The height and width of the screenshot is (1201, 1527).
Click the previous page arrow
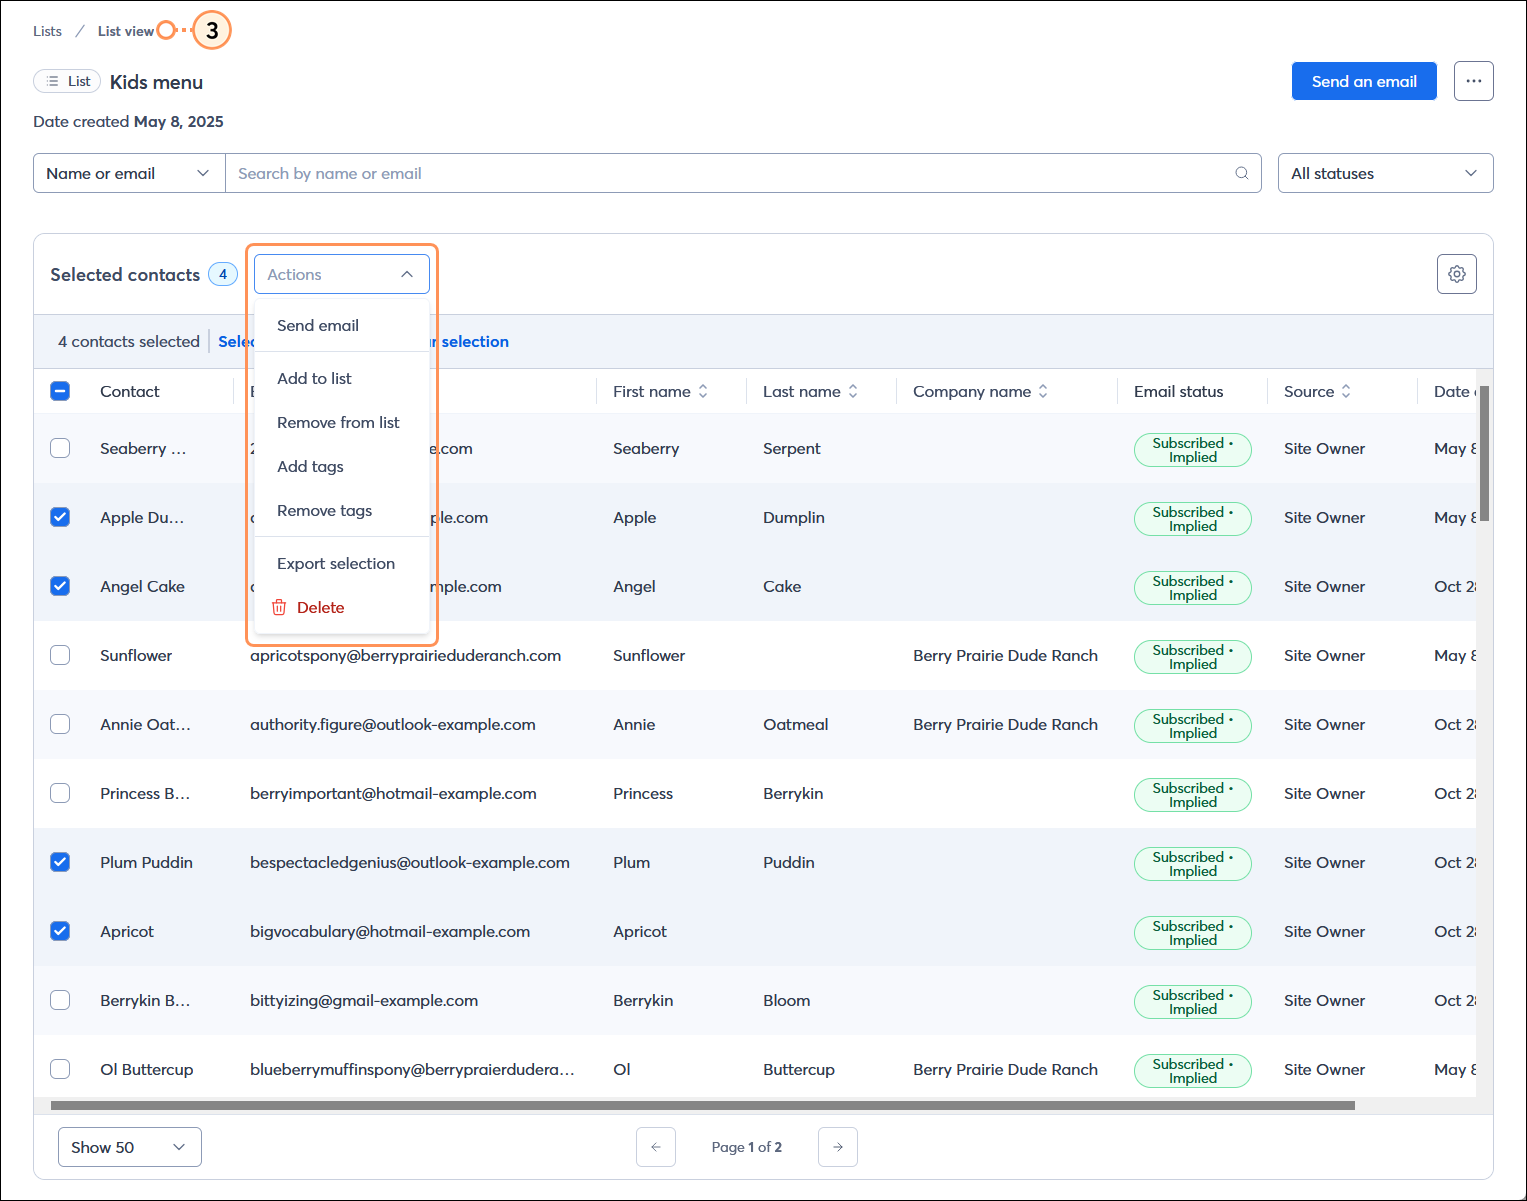656,1147
